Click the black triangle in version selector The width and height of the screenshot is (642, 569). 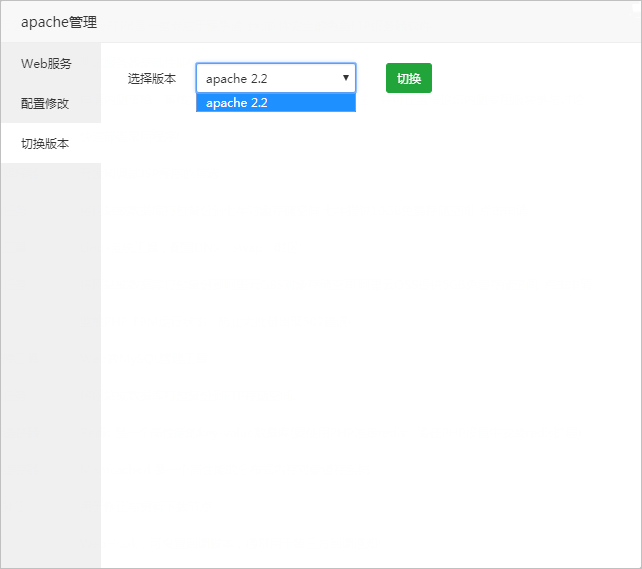(x=346, y=77)
